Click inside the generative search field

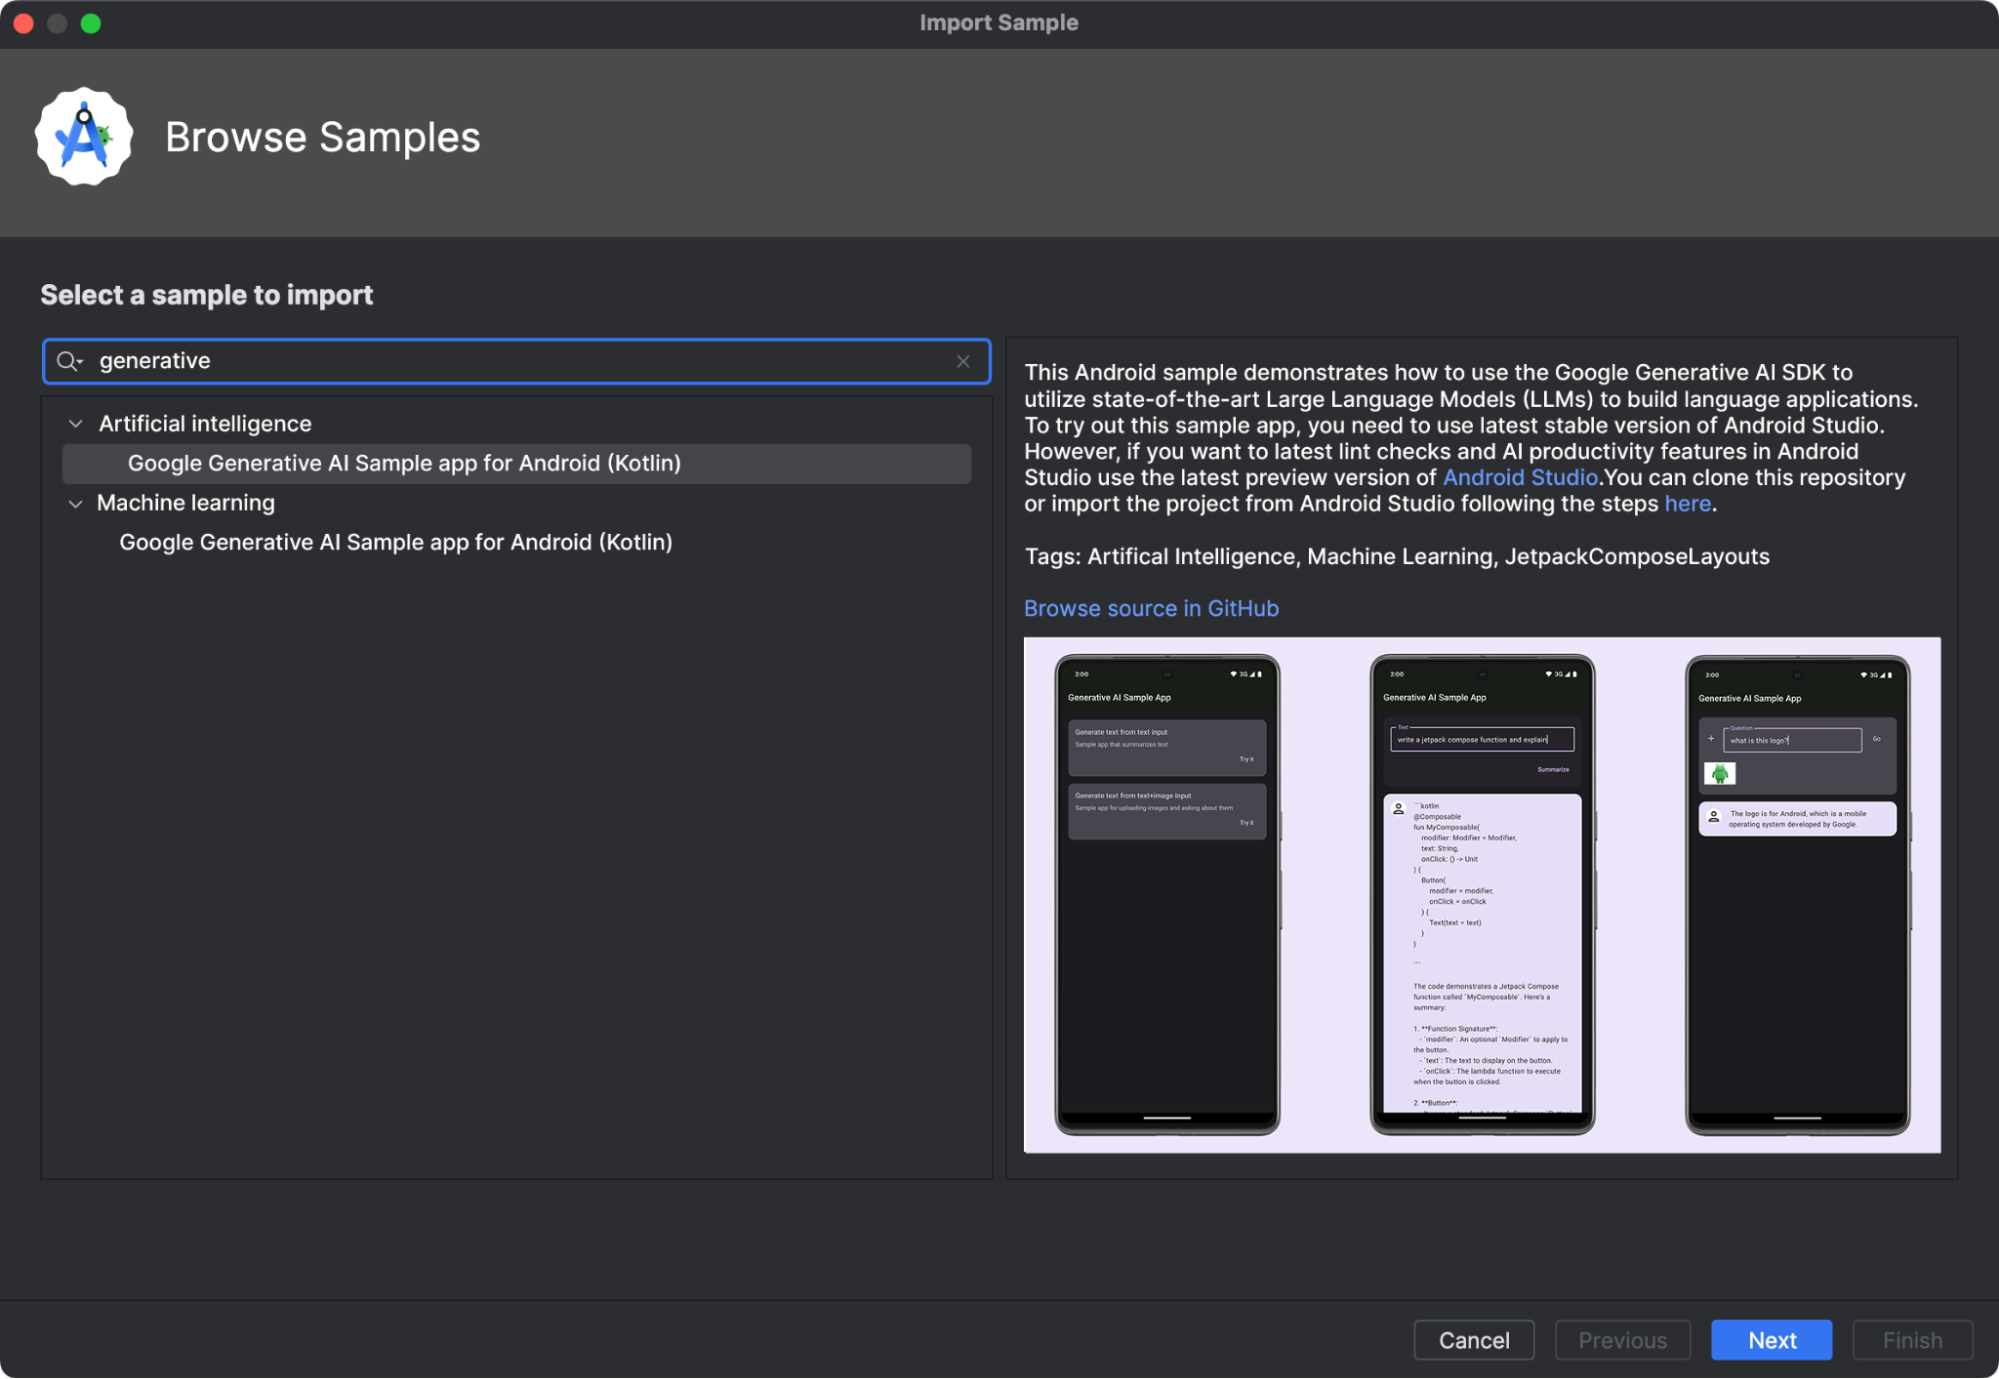(500, 361)
